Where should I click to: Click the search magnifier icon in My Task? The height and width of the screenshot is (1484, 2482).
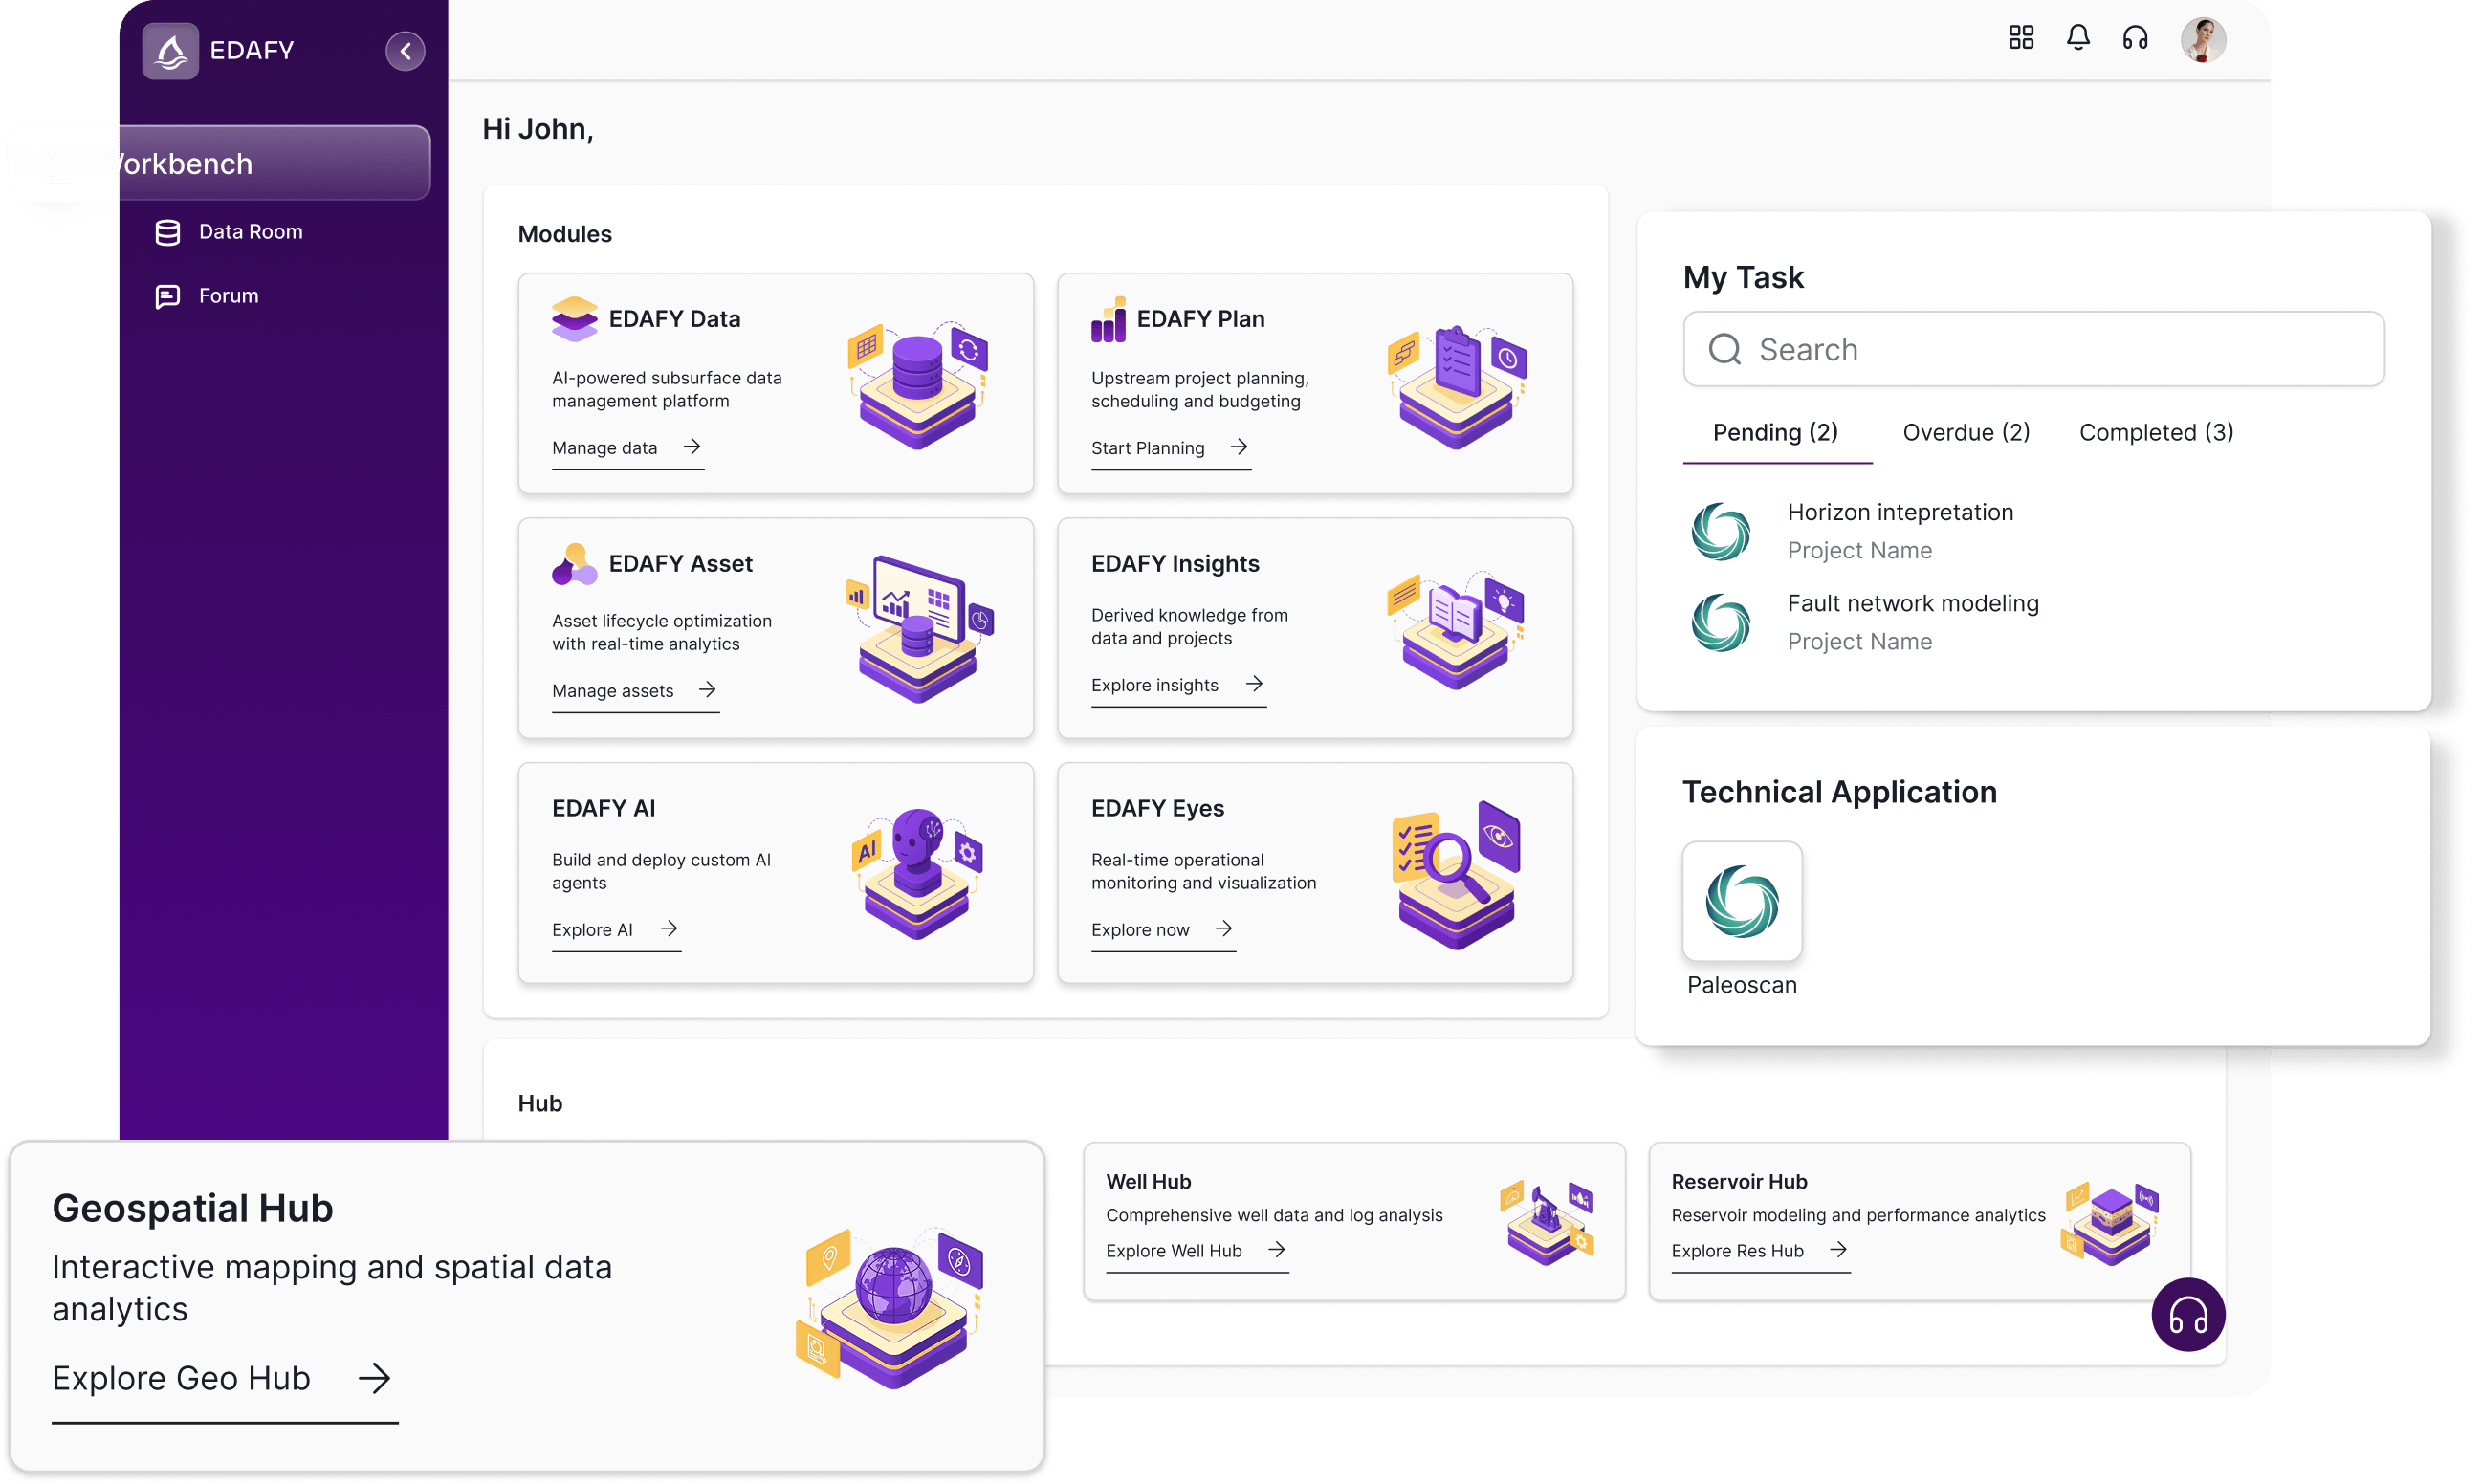pyautogui.click(x=1724, y=349)
